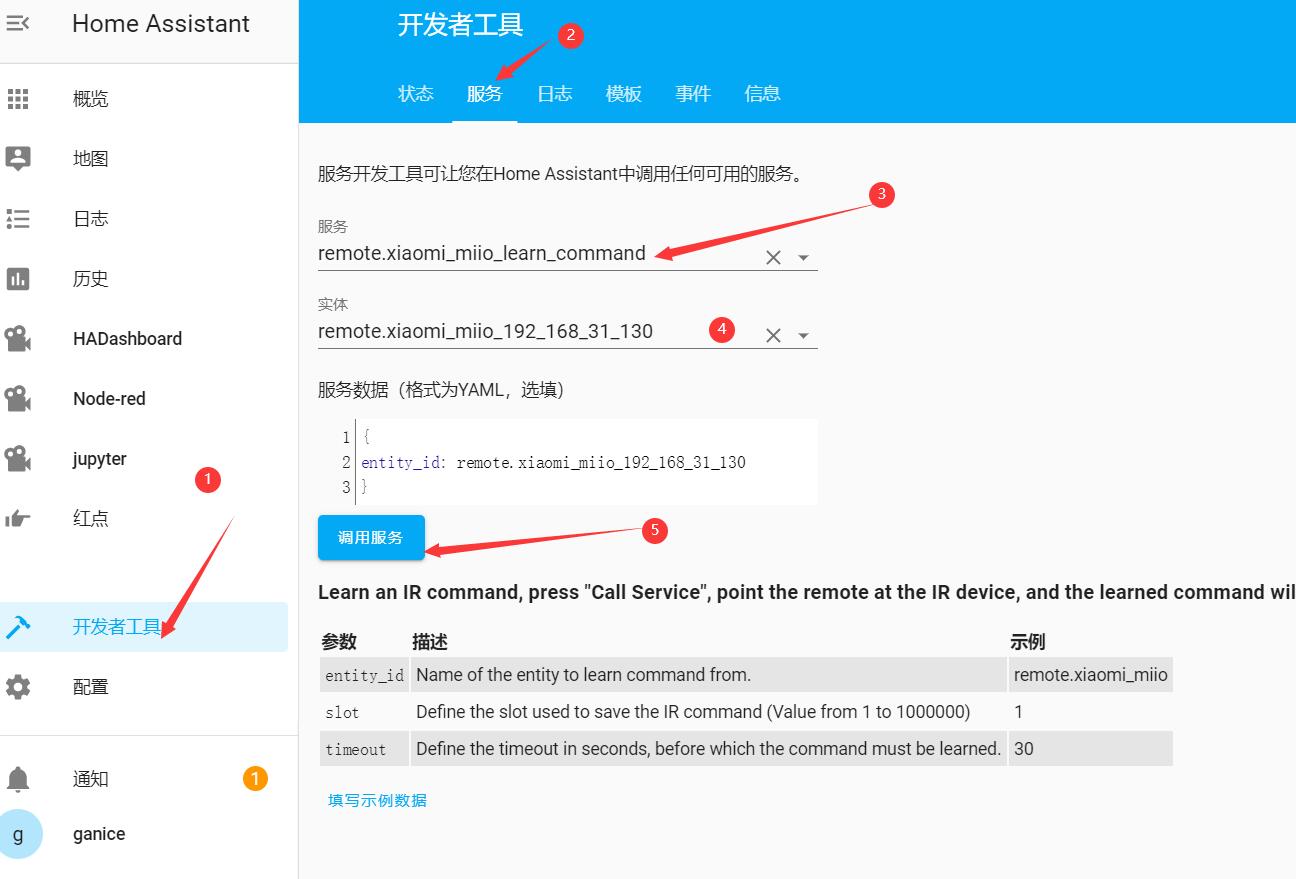
Task: Open the 概览 overview page from sidebar
Action: (90, 98)
